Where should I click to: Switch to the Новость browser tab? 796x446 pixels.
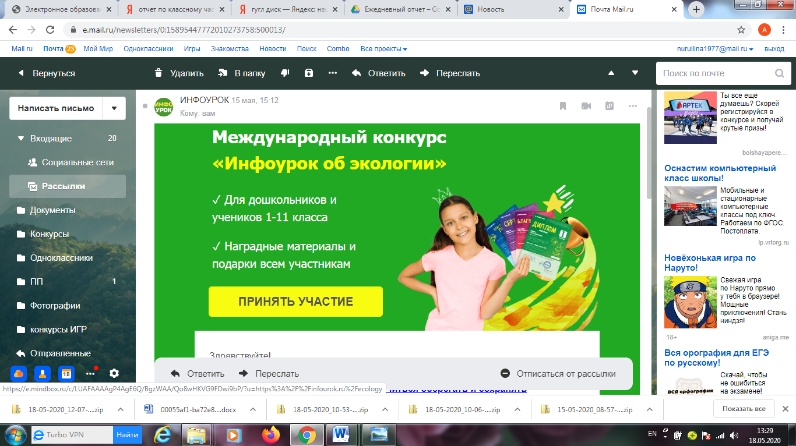click(x=510, y=8)
